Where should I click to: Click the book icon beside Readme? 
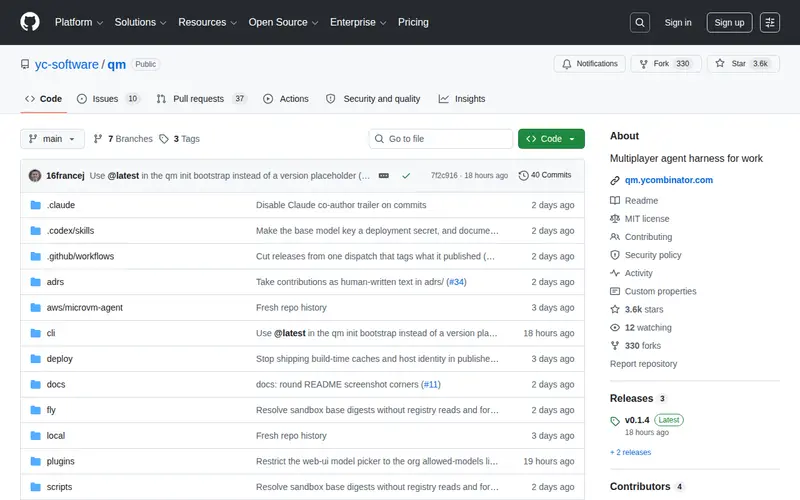pos(615,201)
